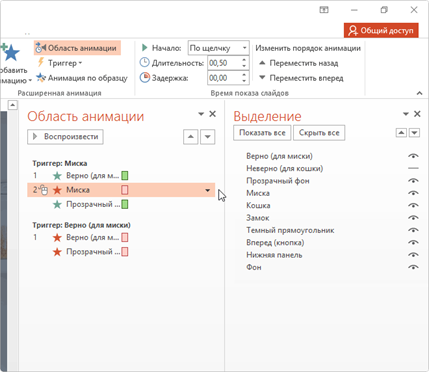Toggle visibility of Нижняя панель
The width and height of the screenshot is (429, 372).
click(413, 255)
